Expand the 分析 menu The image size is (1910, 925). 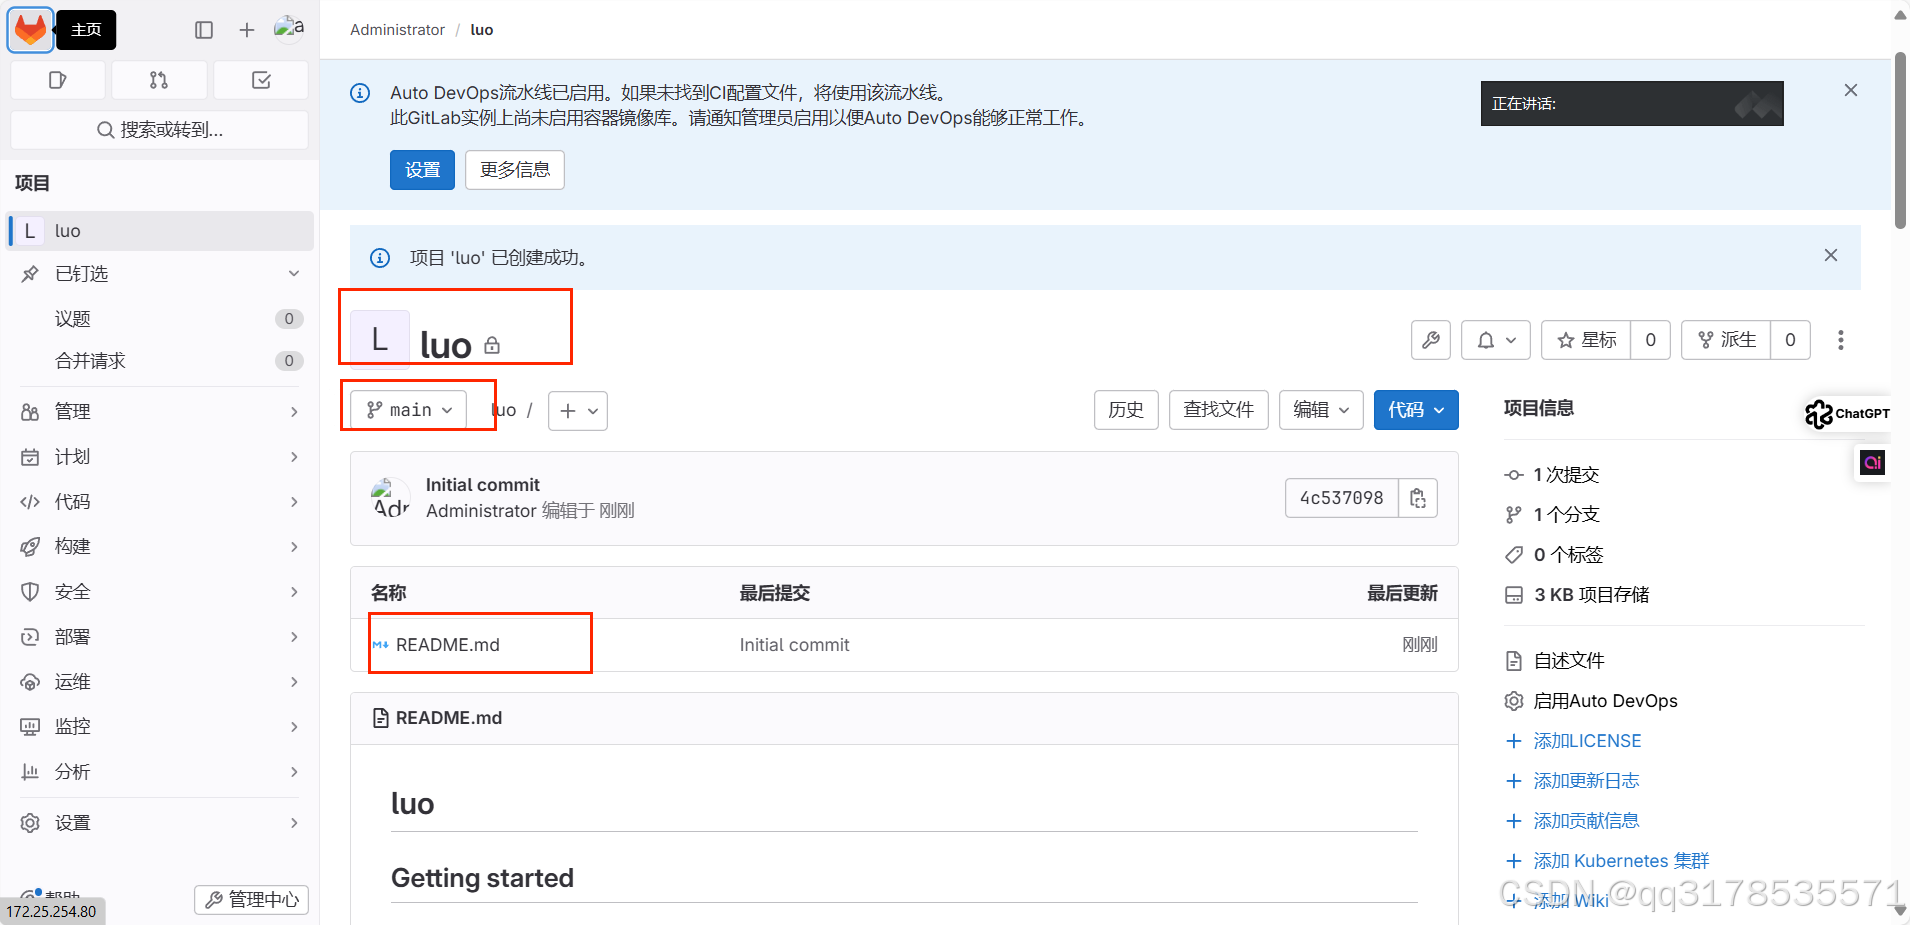click(x=160, y=772)
